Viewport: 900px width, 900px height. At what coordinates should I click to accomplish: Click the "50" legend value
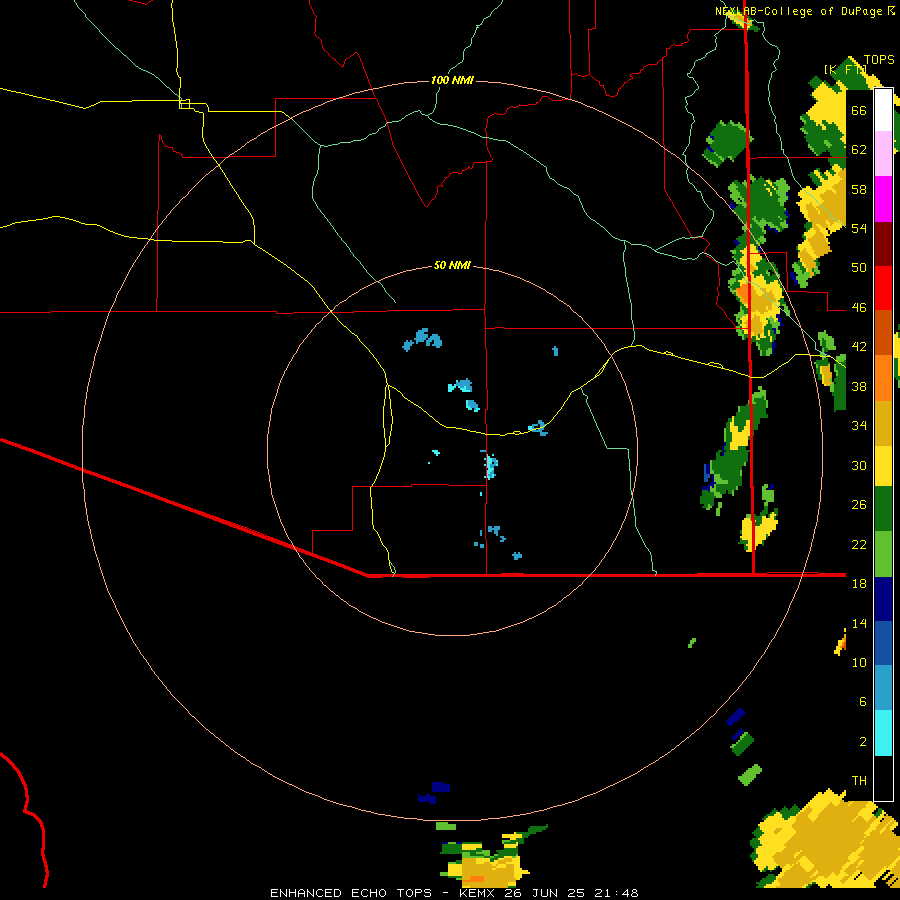pos(859,267)
